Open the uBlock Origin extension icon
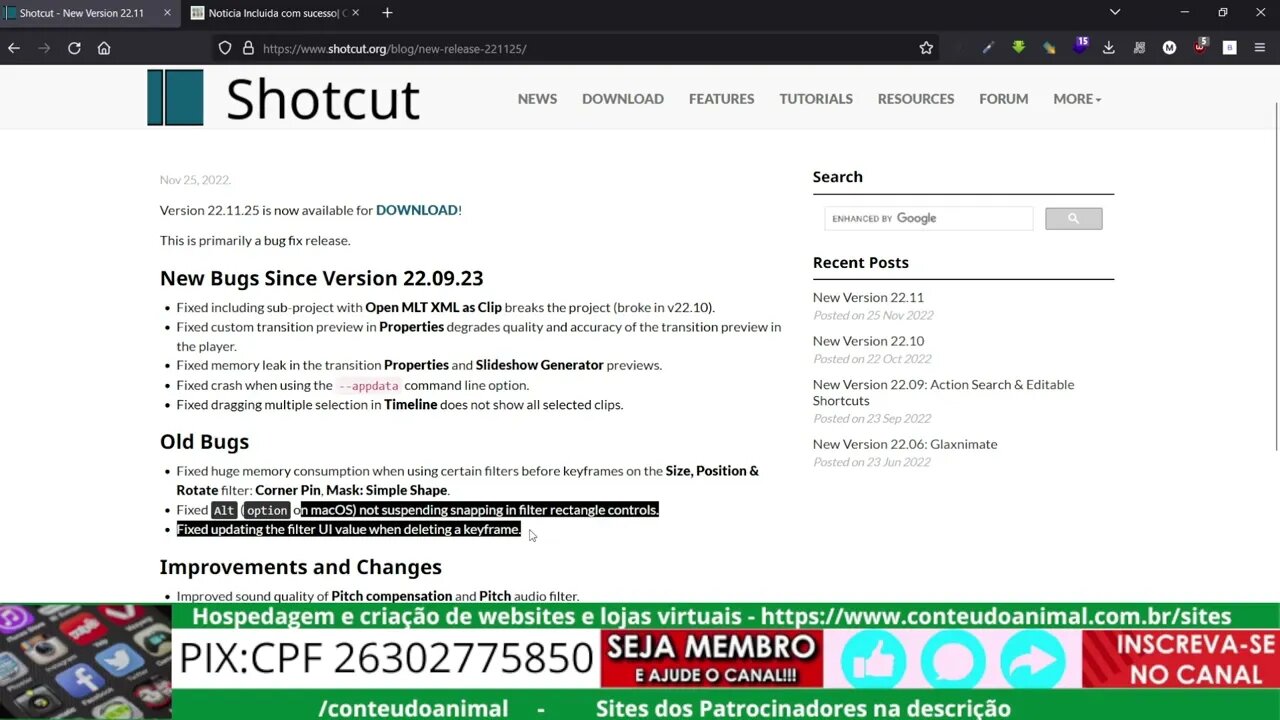 (x=1200, y=46)
